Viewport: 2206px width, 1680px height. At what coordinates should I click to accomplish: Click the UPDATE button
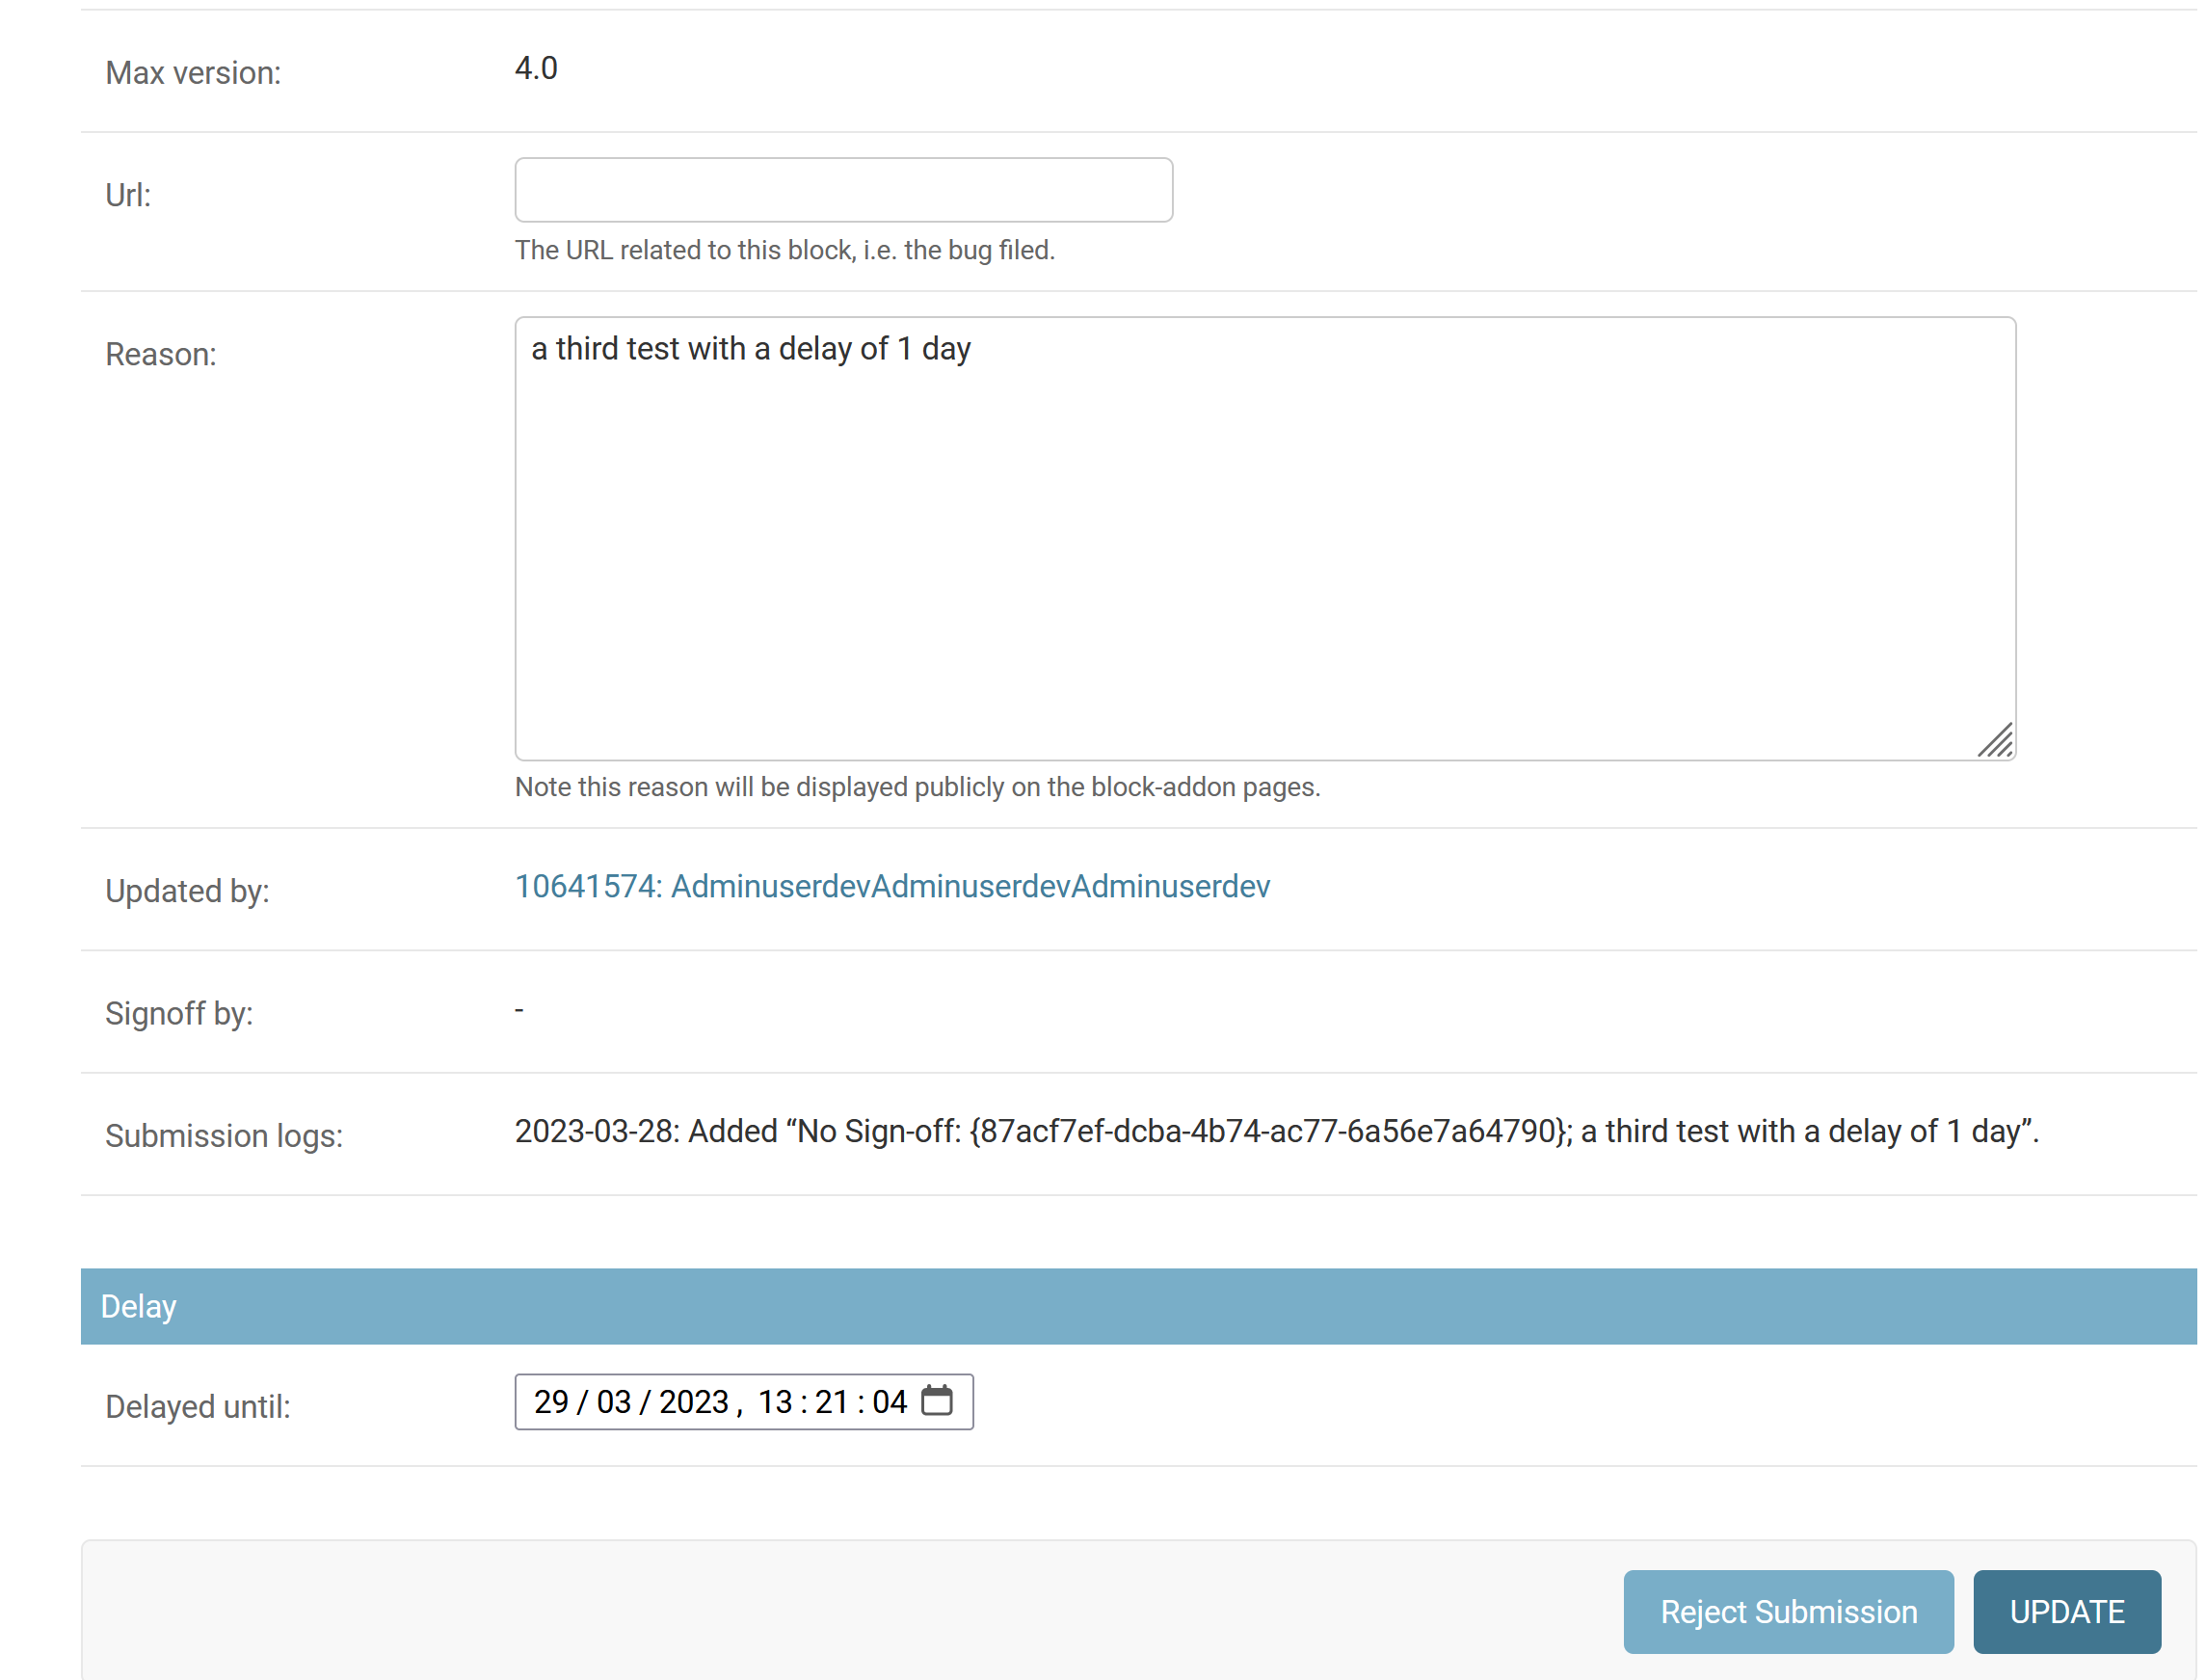click(x=2066, y=1611)
